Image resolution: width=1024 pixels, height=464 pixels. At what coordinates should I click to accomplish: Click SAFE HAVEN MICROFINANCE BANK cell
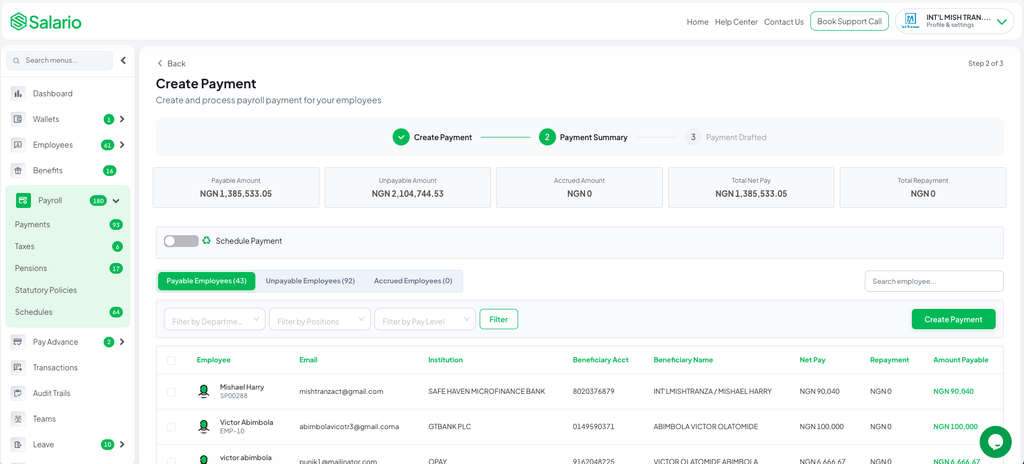point(487,391)
